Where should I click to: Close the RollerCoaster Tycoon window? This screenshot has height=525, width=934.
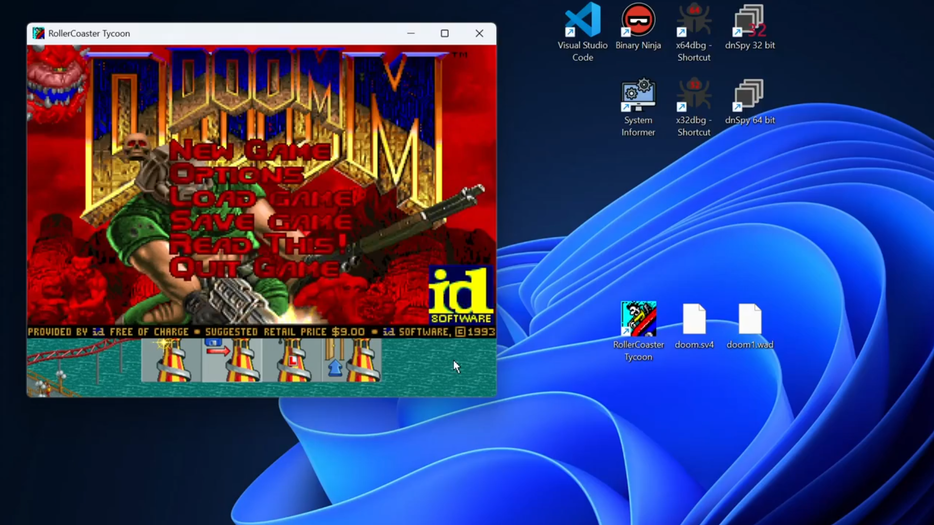click(x=479, y=33)
